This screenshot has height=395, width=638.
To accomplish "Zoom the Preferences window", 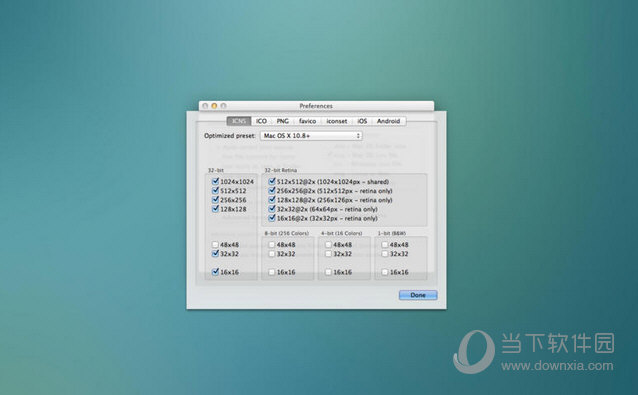I will coord(223,106).
